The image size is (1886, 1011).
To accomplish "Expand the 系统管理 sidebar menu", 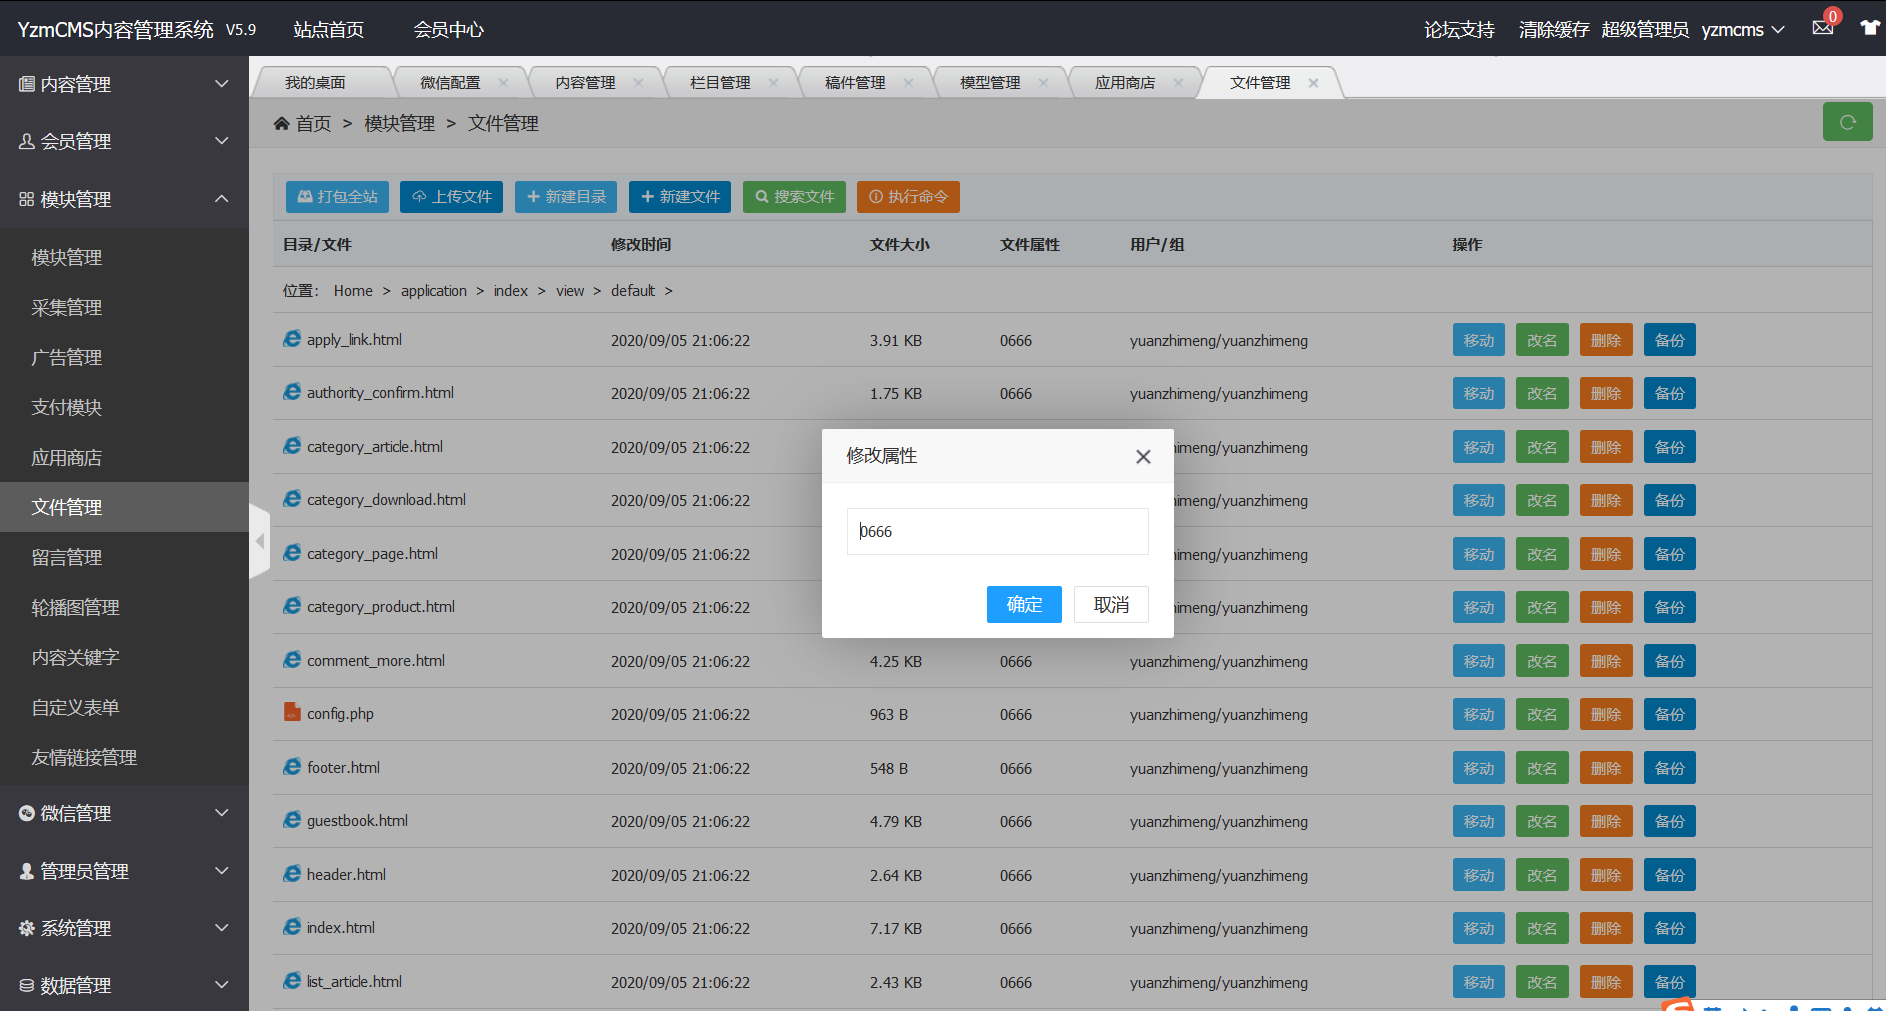I will tap(124, 928).
